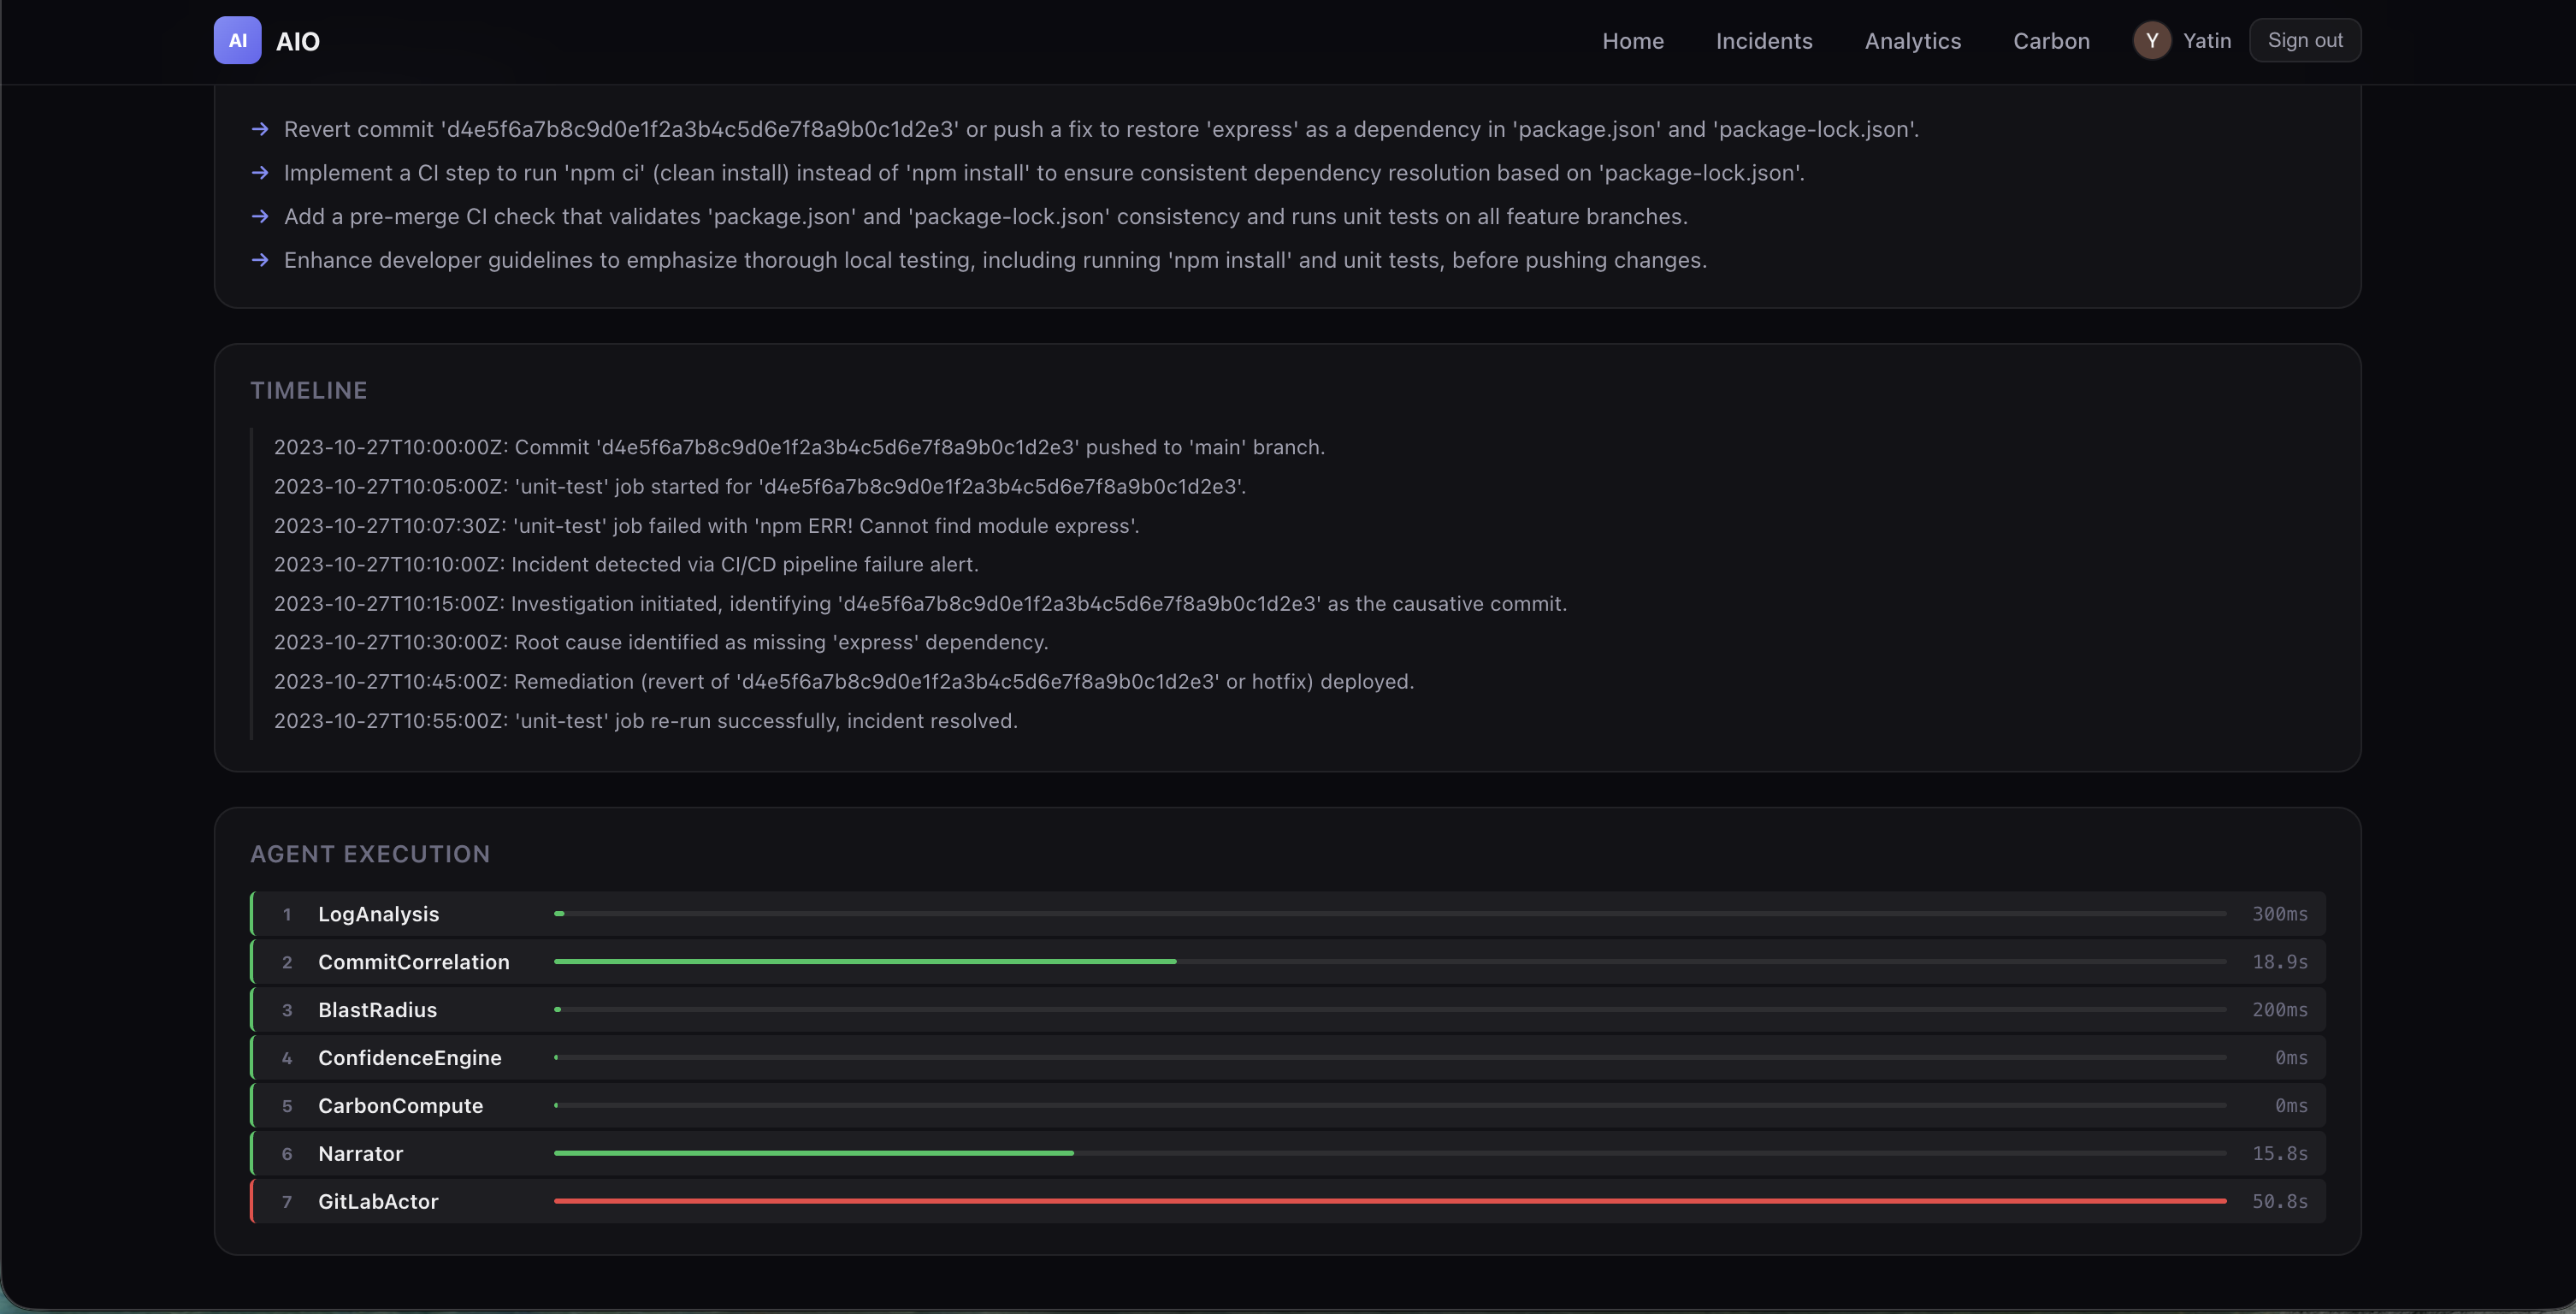This screenshot has width=2576, height=1314.
Task: Click the AIO logo icon
Action: [237, 40]
